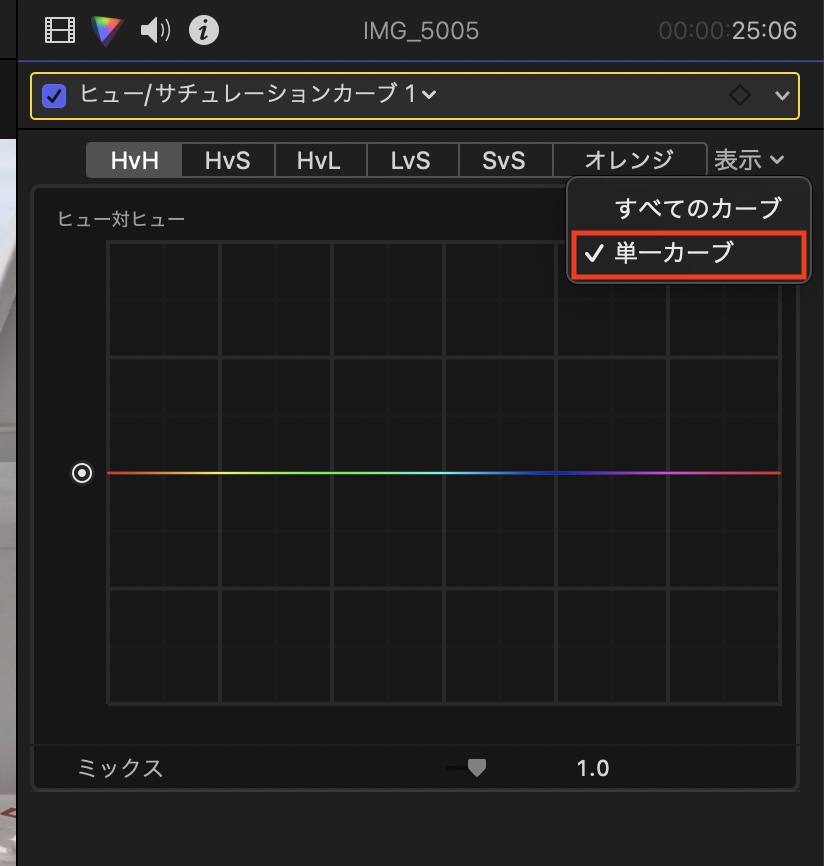Click the IMG_5005 clip name
Image resolution: width=824 pixels, height=866 pixels.
coord(421,31)
